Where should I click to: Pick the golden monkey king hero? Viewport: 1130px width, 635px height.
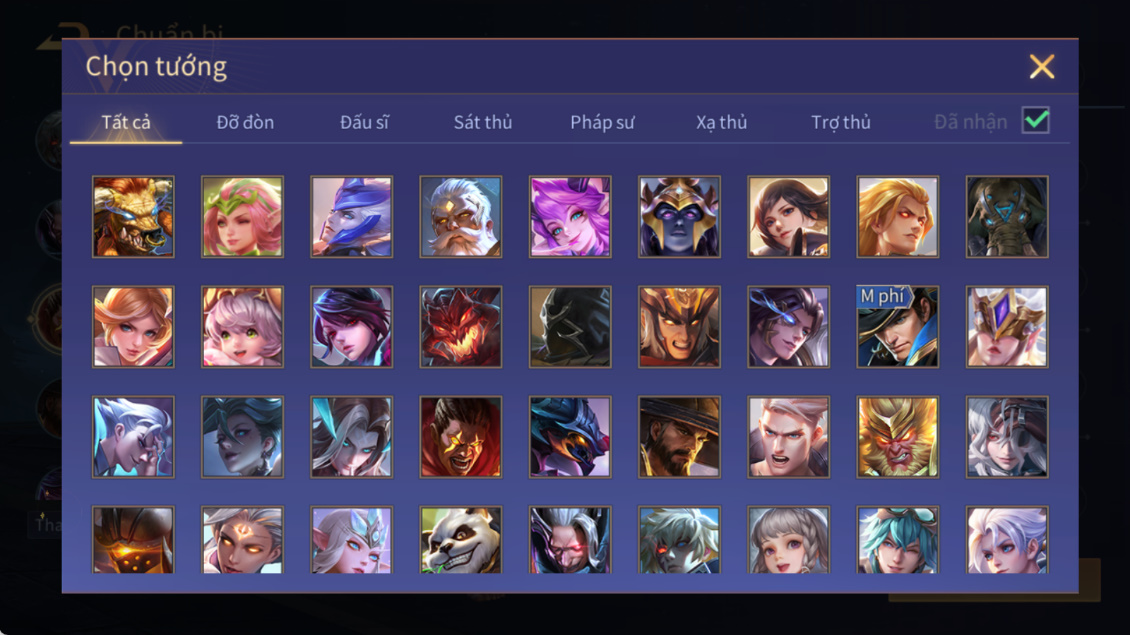[897, 436]
